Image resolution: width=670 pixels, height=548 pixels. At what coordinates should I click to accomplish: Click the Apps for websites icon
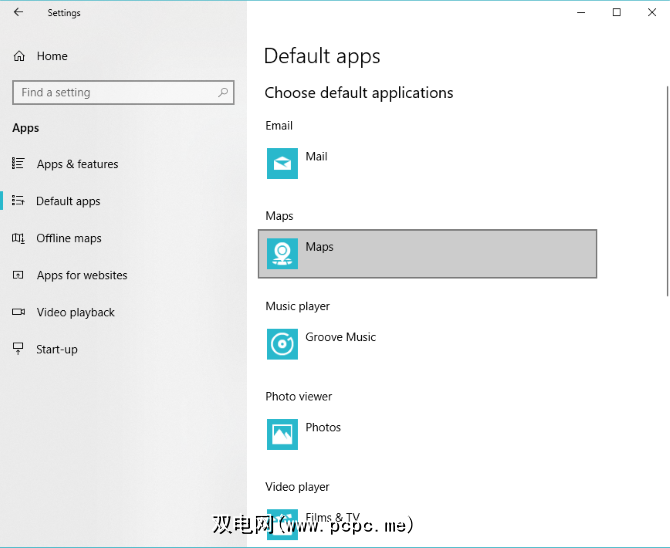18,275
